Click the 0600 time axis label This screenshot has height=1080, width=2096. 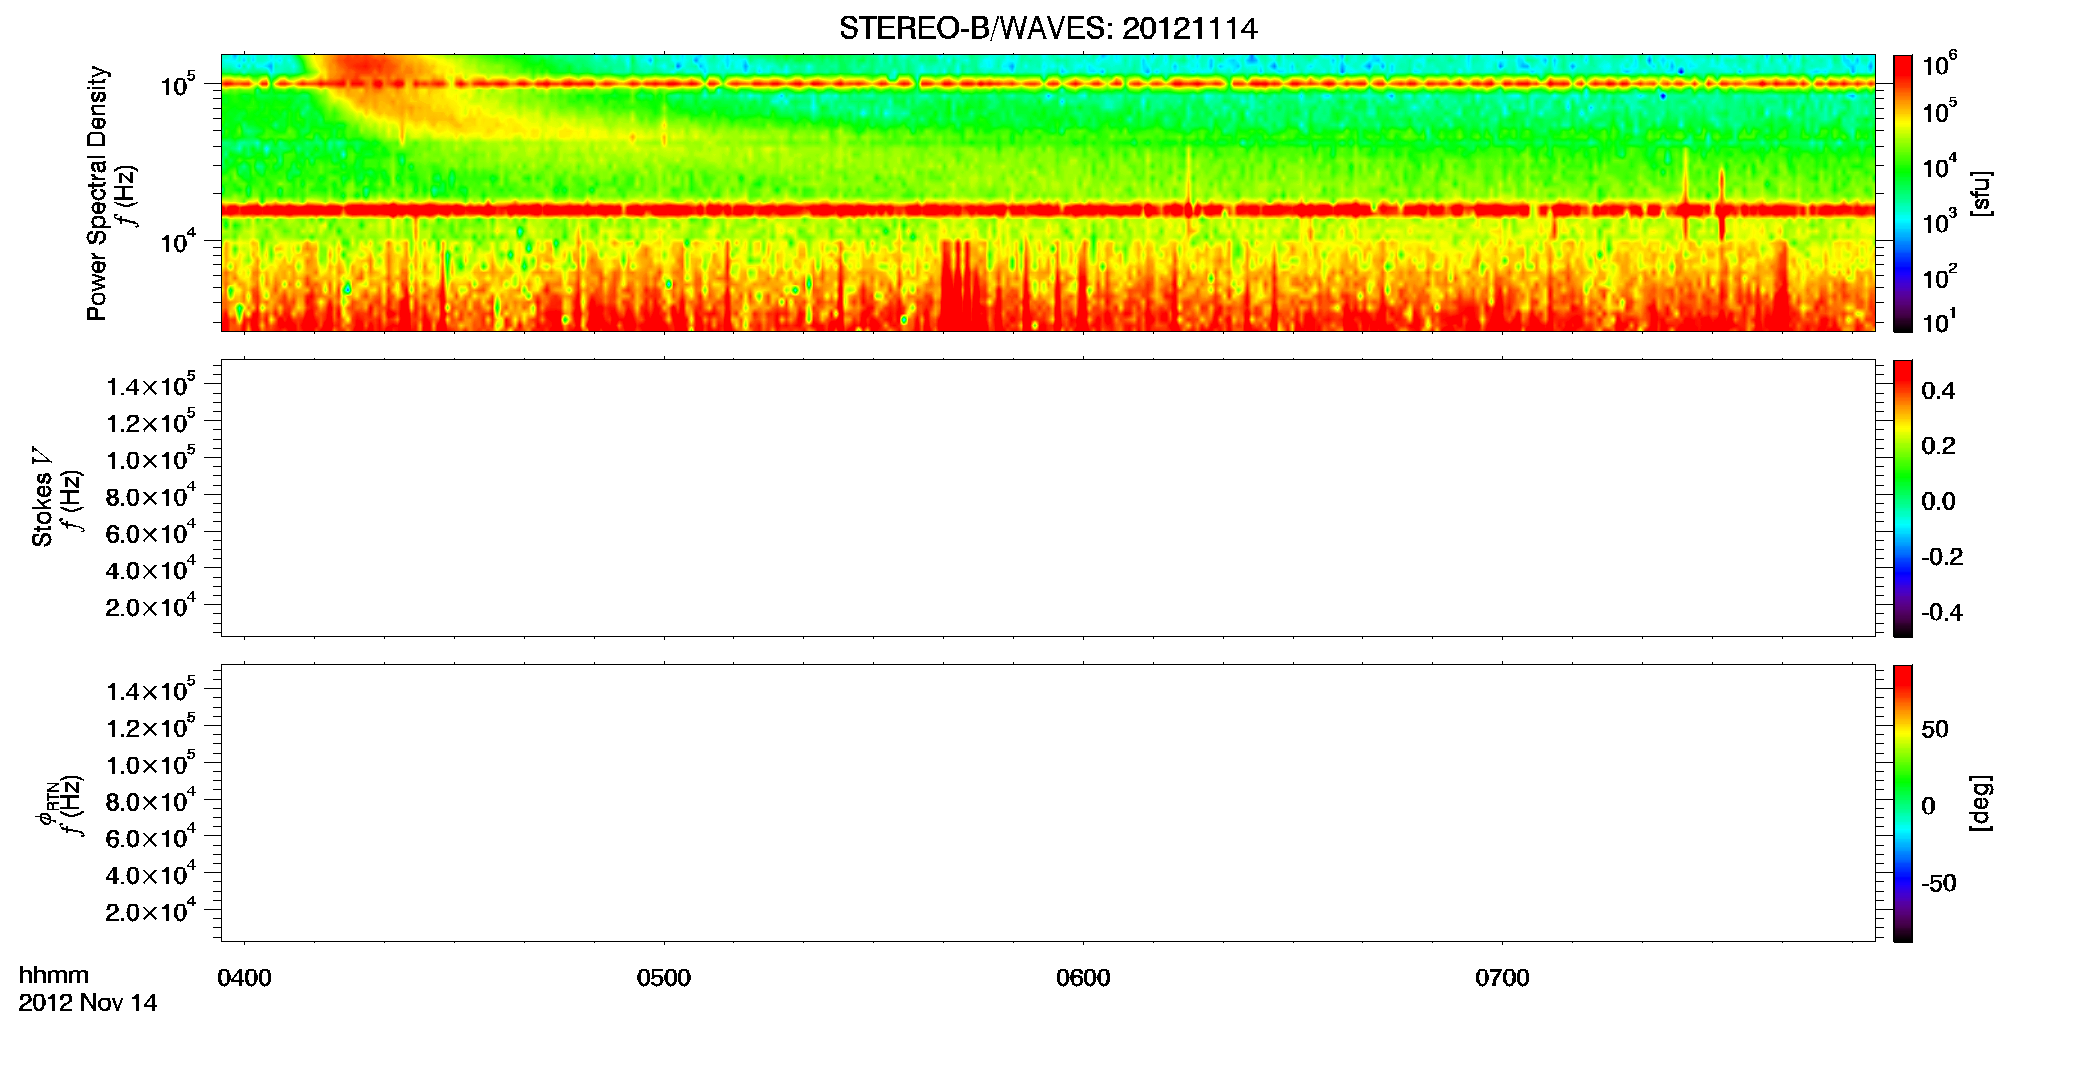(1083, 978)
